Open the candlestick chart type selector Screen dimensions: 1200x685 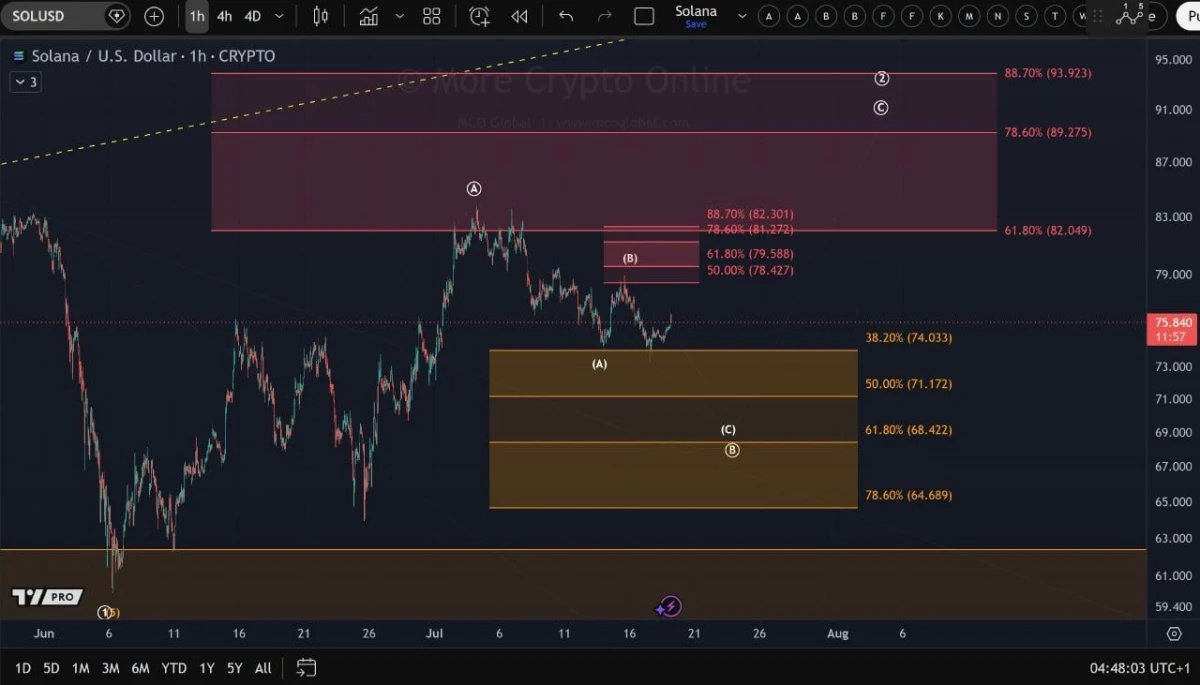(320, 16)
